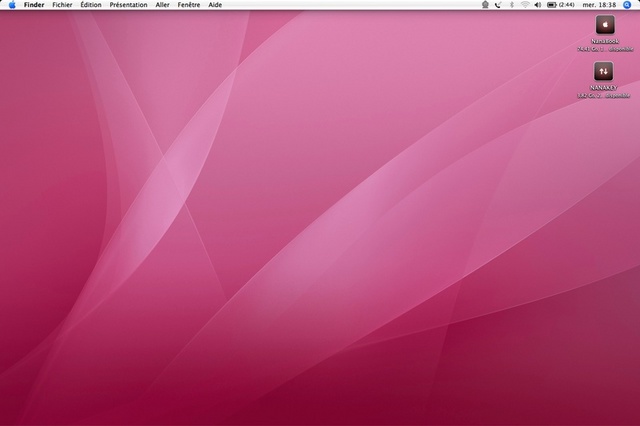Open the Wi-Fi AirPort menu

[525, 5]
